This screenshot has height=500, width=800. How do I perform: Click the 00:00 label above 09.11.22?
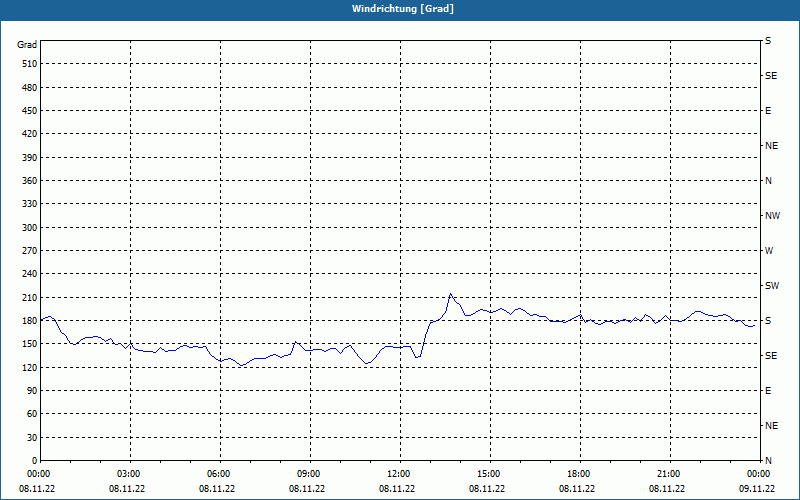coord(760,474)
